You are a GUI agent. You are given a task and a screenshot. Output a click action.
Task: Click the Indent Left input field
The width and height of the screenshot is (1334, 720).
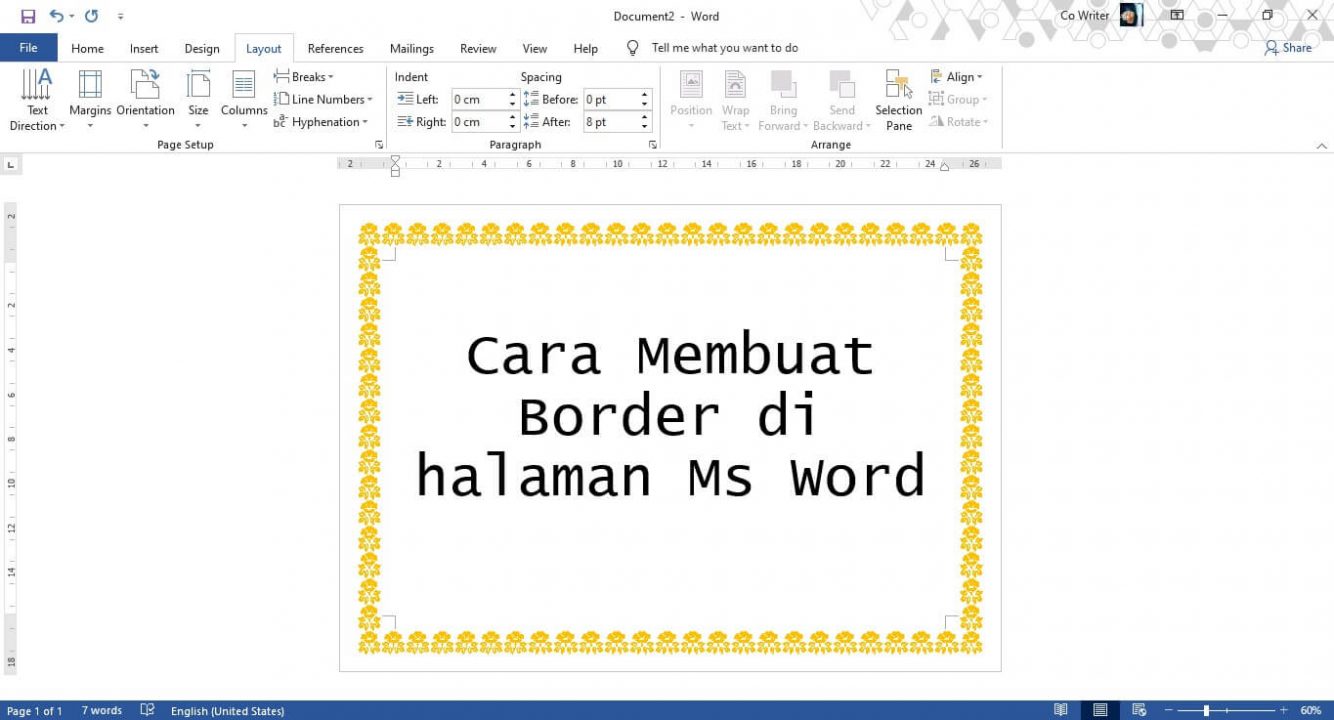[x=480, y=99]
